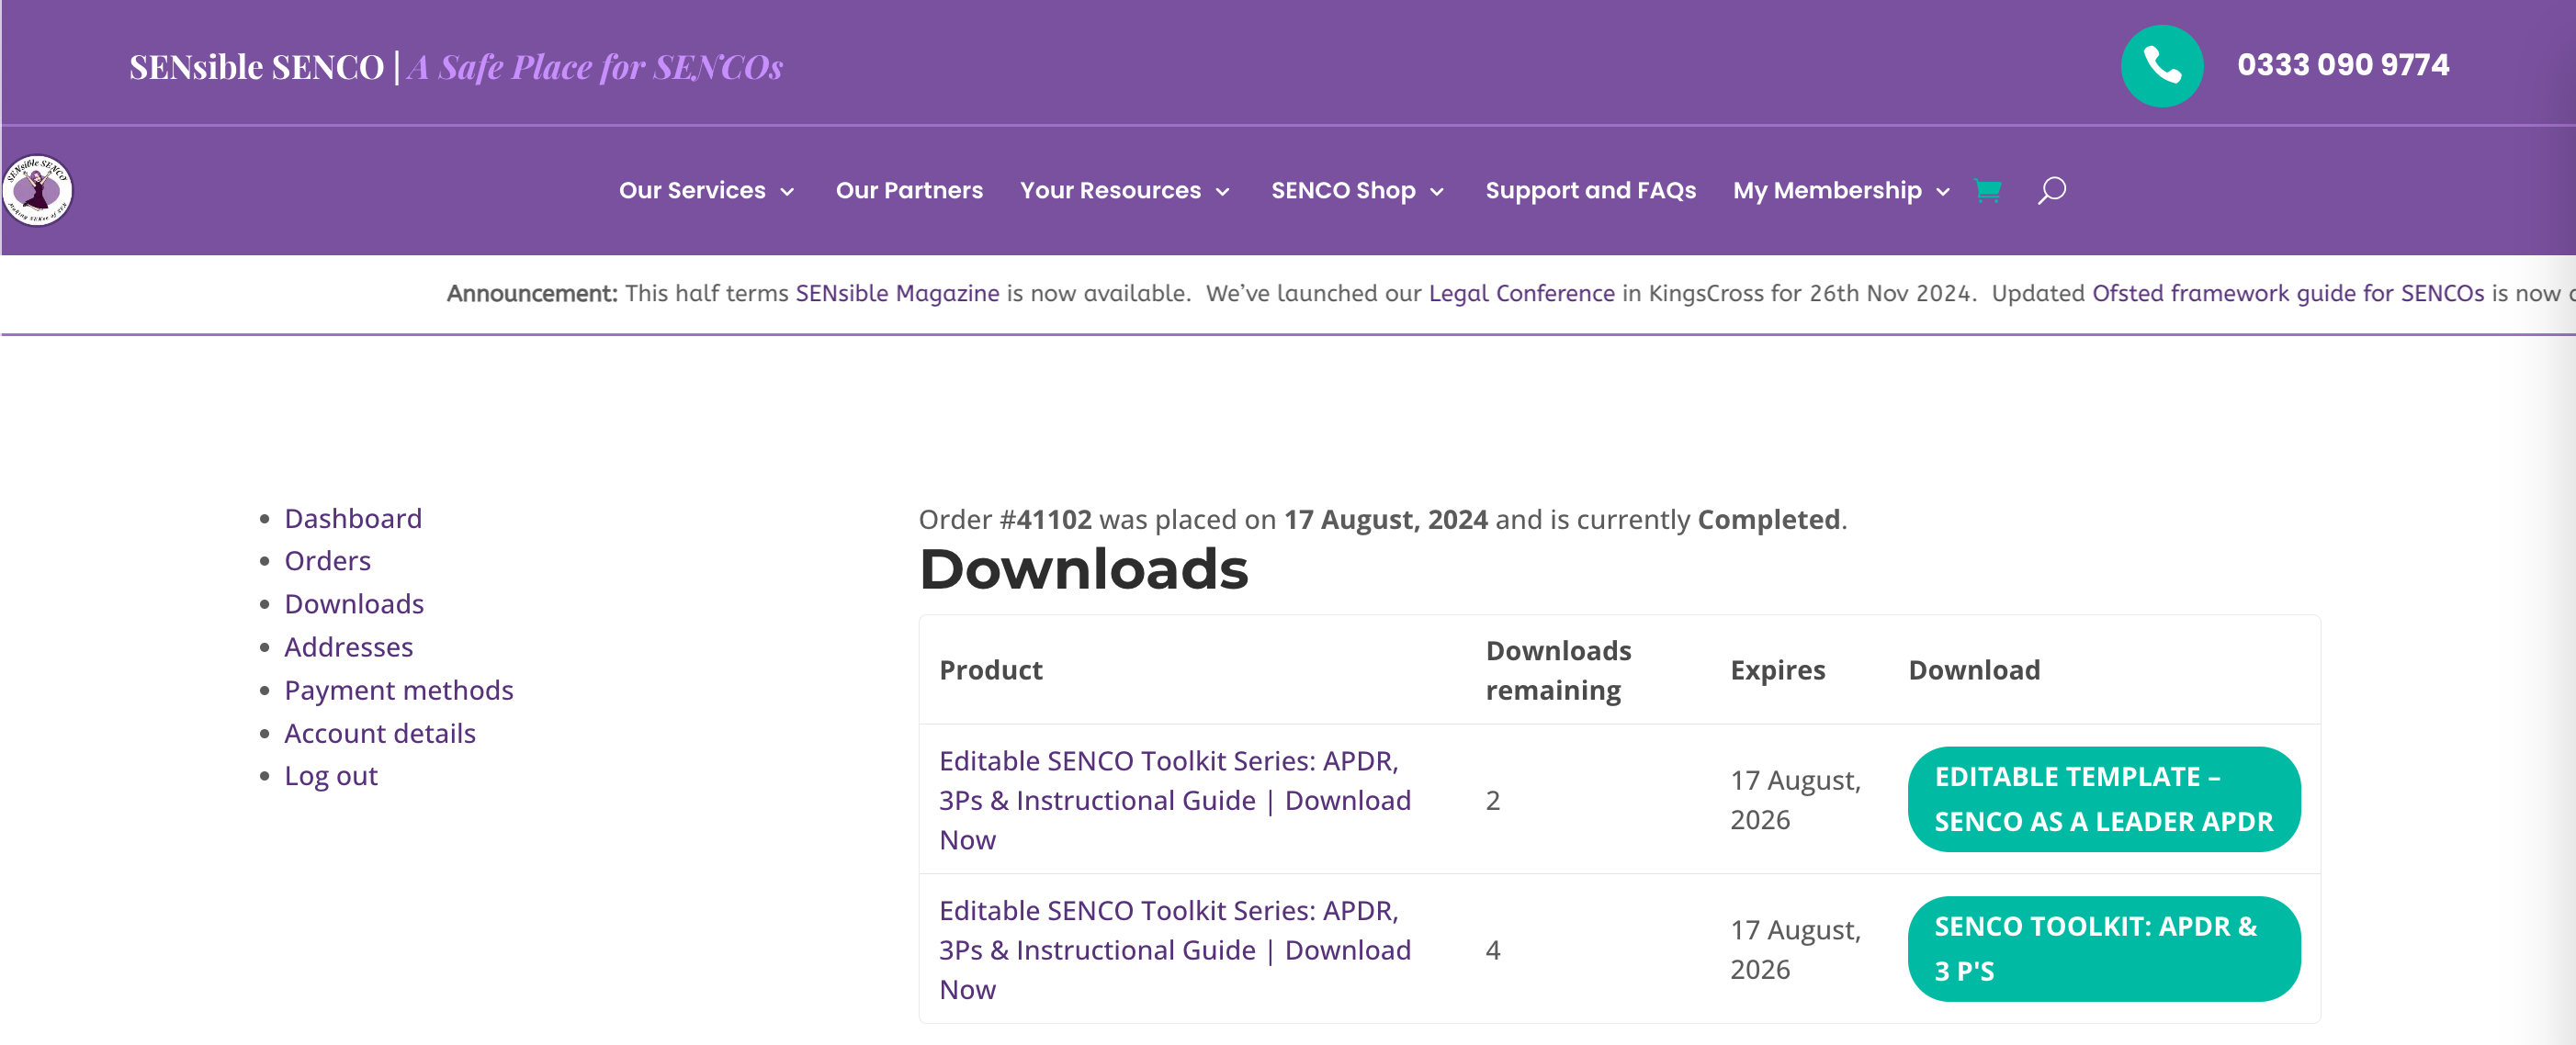Go to Support and FAQs

pos(1590,190)
